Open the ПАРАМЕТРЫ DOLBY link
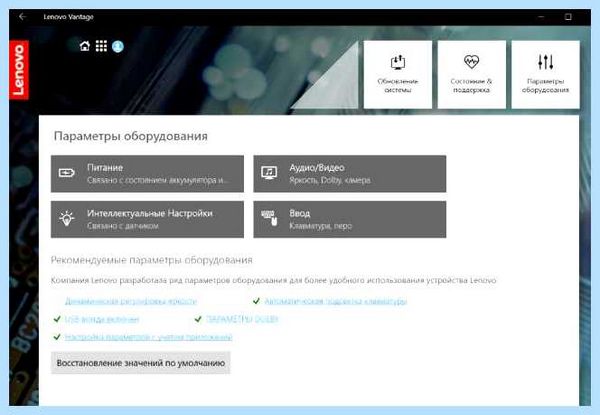The image size is (600, 415). [x=242, y=319]
